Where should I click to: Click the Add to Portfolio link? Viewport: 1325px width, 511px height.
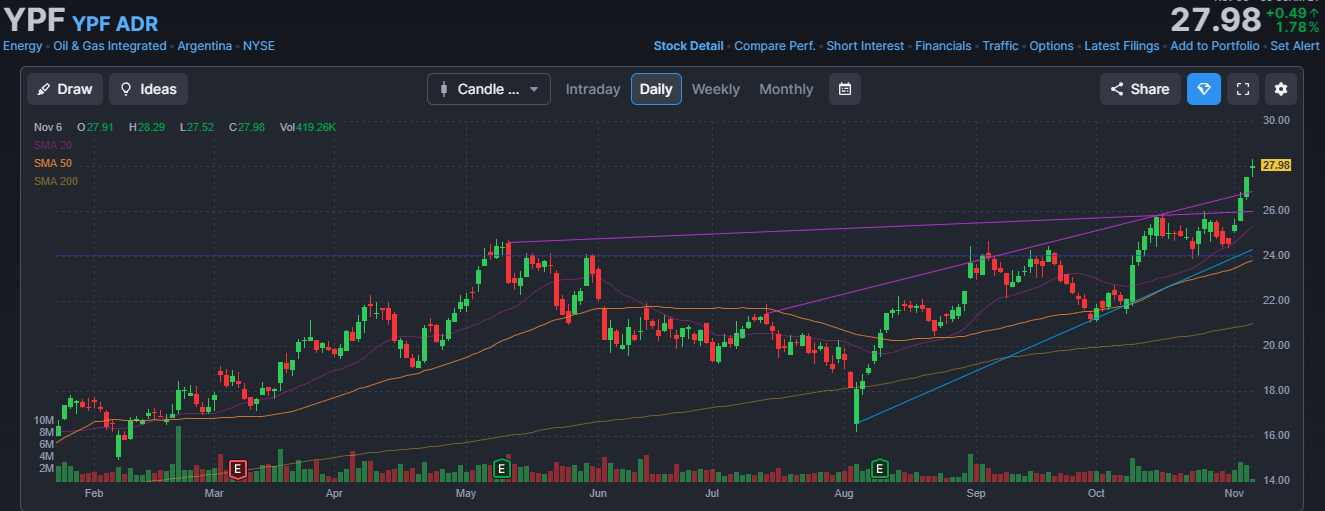(1215, 46)
